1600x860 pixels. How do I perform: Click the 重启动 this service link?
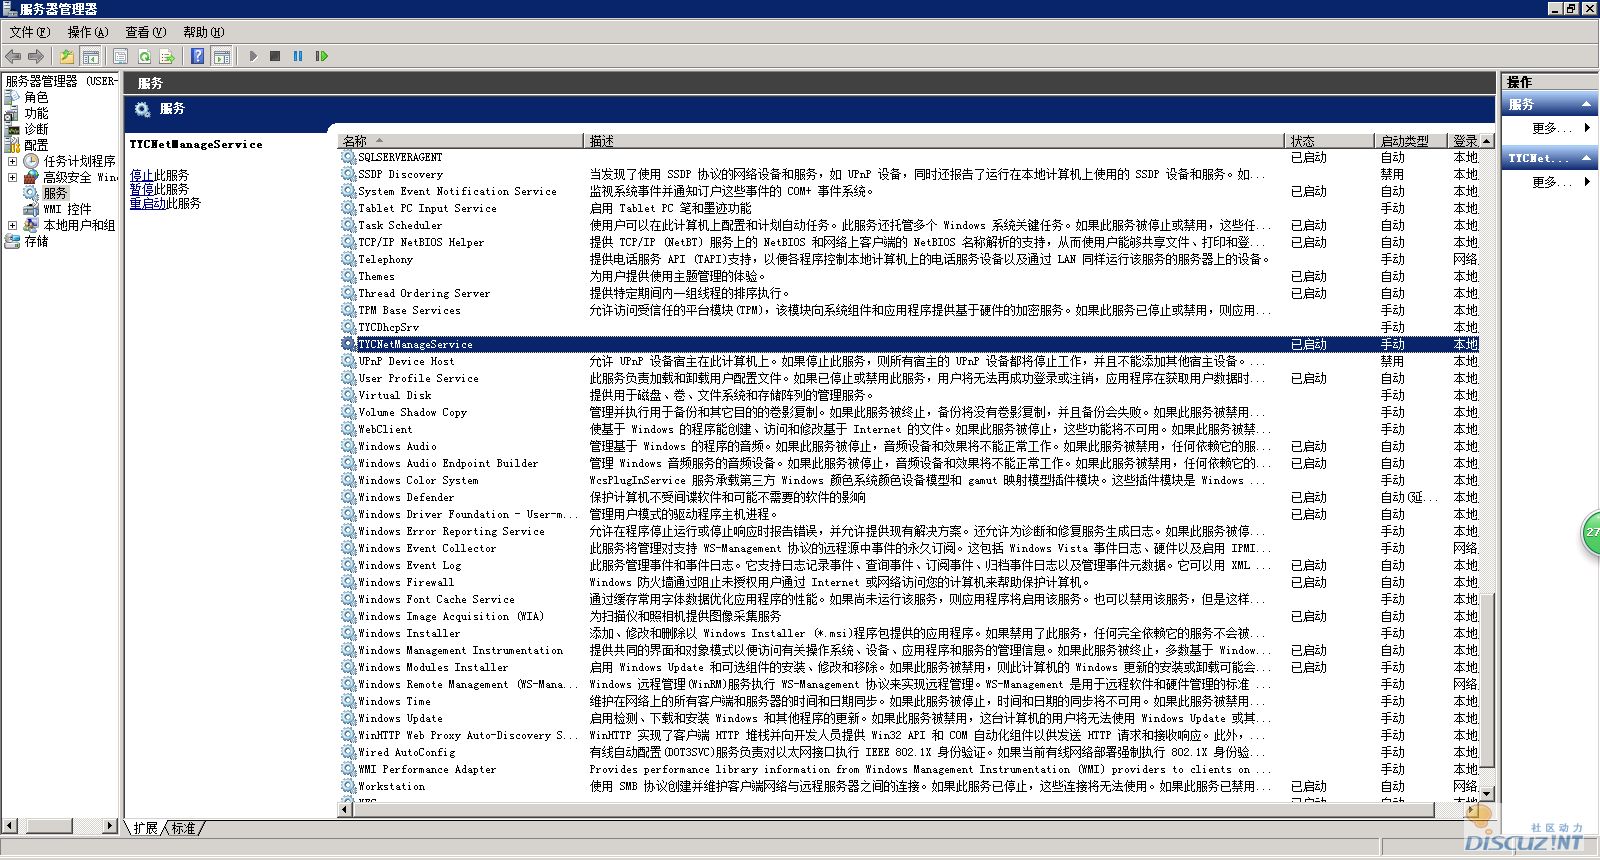pos(147,203)
